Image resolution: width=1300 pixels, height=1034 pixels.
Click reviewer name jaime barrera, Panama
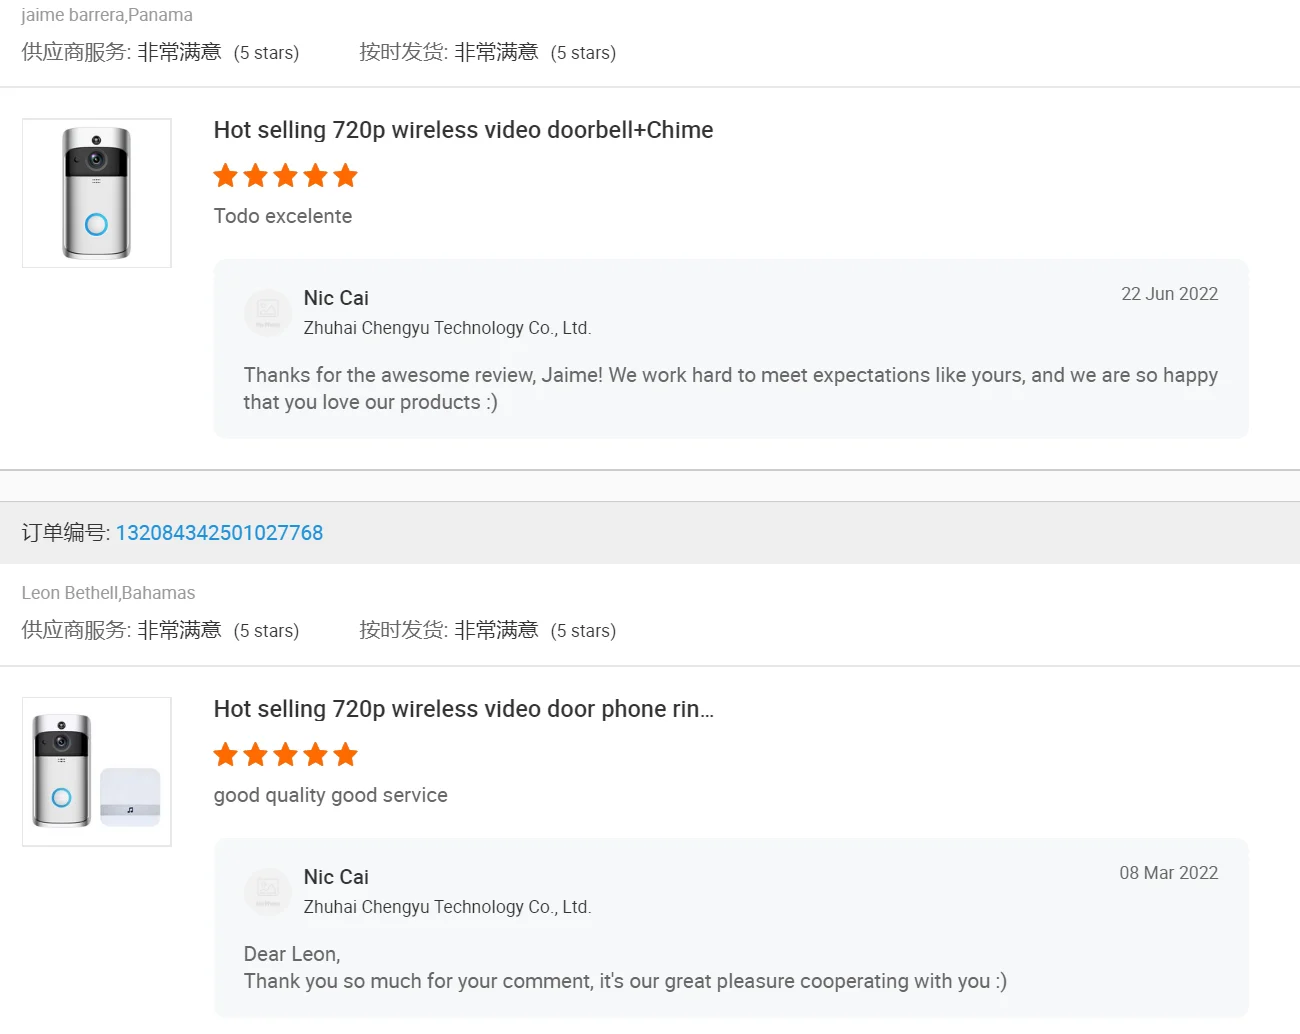tap(107, 15)
